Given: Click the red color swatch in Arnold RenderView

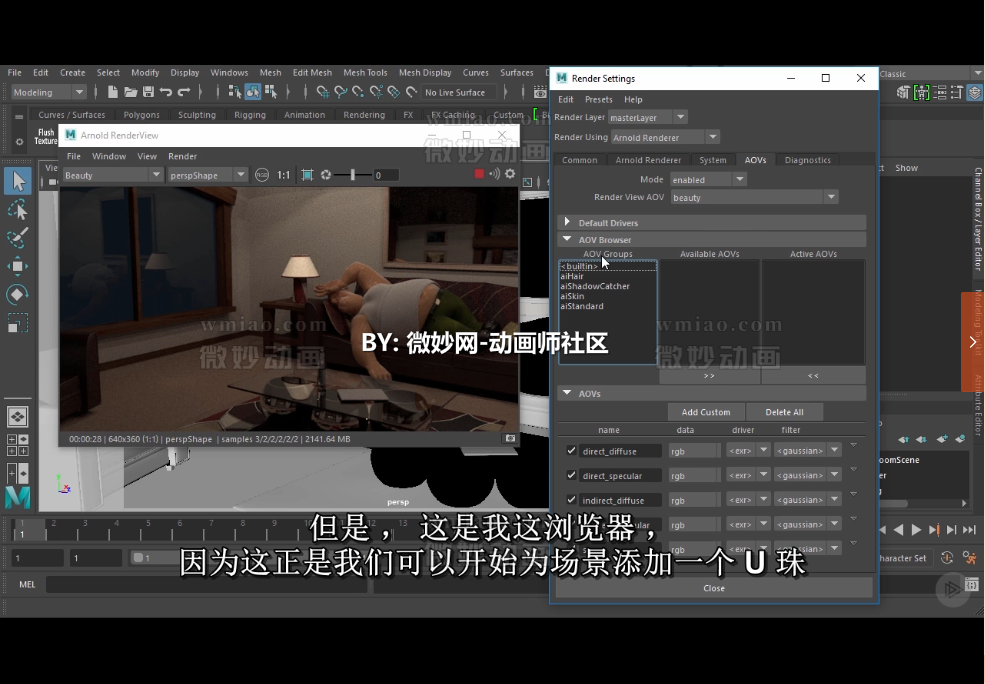Looking at the screenshot, I should (x=480, y=173).
